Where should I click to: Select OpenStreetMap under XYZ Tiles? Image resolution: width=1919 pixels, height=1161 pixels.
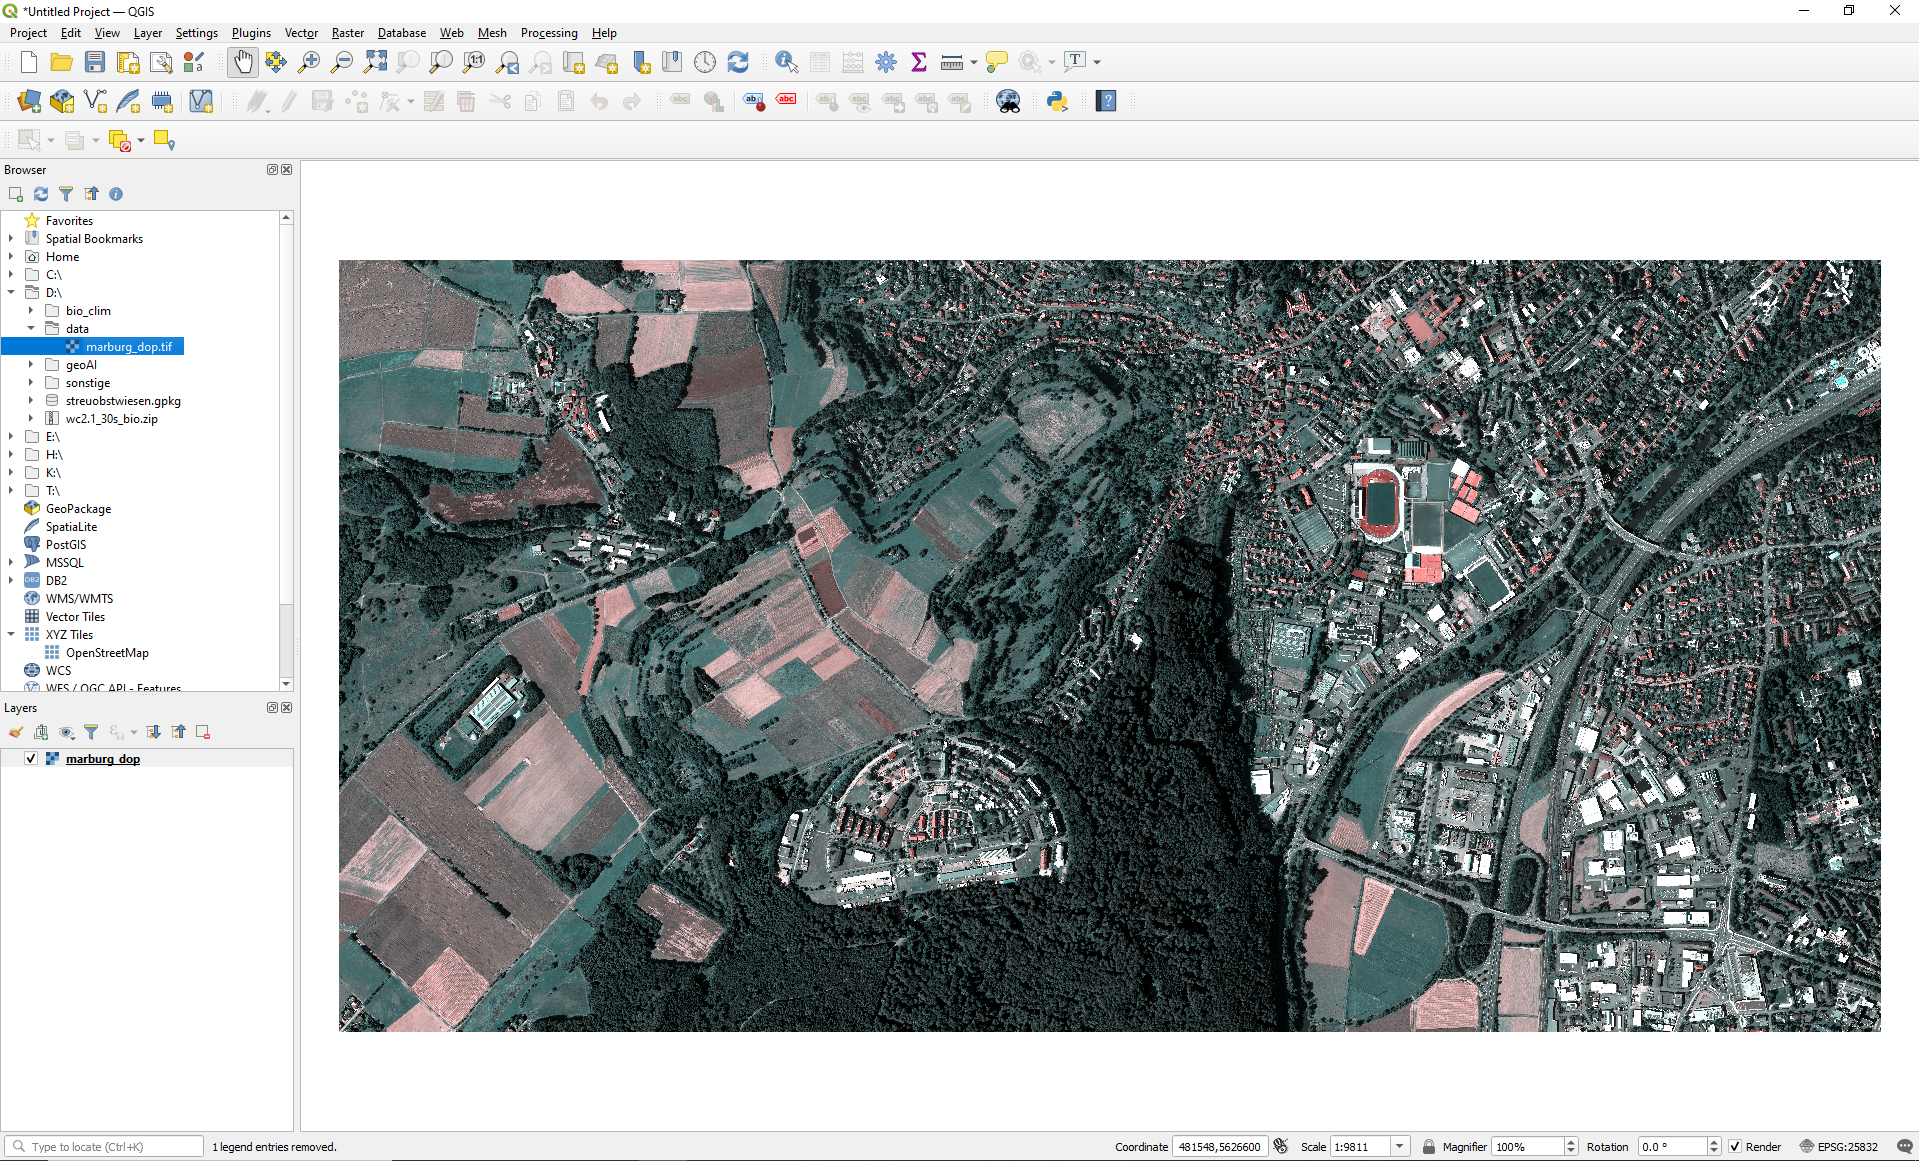pos(107,653)
